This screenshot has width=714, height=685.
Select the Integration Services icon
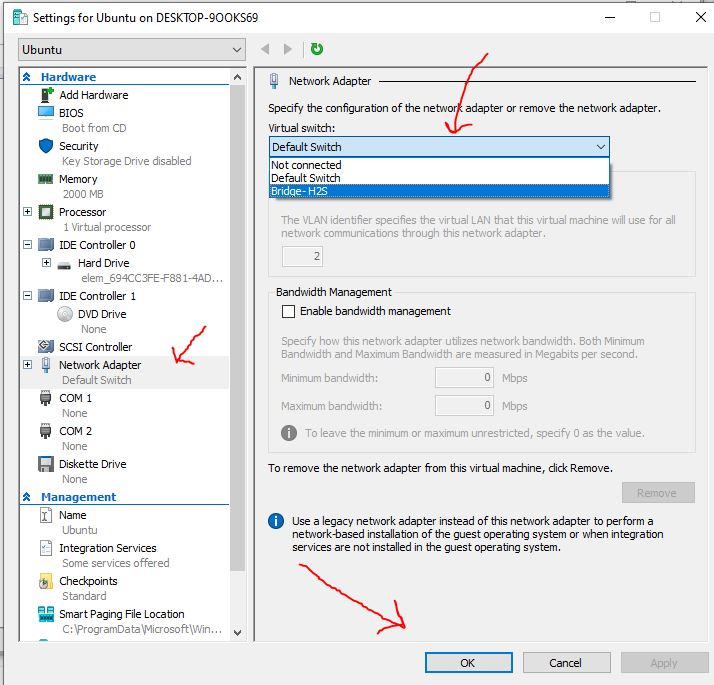tap(46, 548)
